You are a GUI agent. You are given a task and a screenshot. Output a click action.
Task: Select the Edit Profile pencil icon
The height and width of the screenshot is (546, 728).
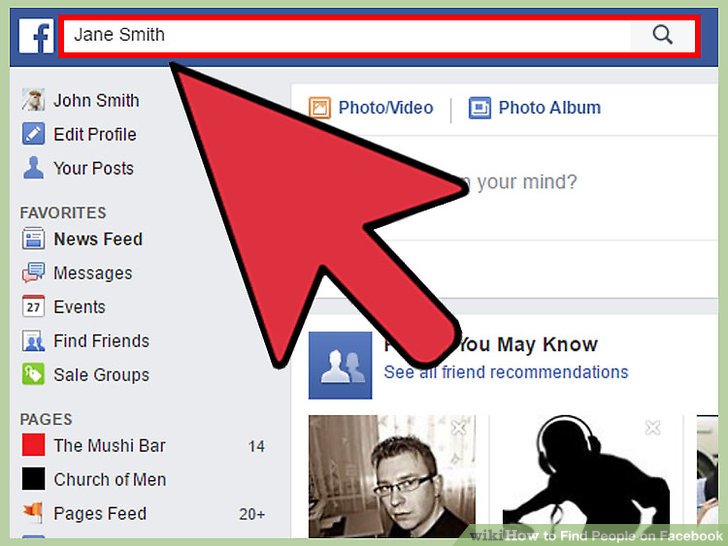pyautogui.click(x=33, y=134)
